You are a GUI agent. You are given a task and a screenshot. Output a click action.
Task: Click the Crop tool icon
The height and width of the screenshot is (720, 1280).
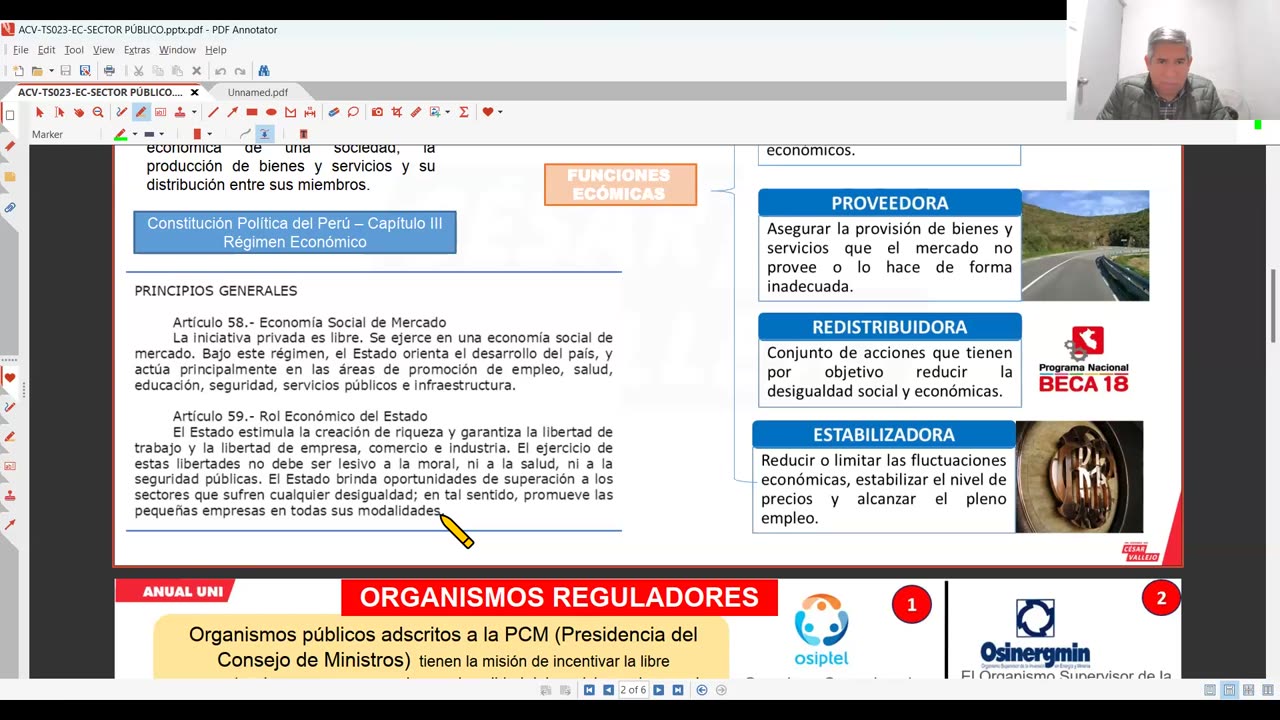click(x=396, y=112)
